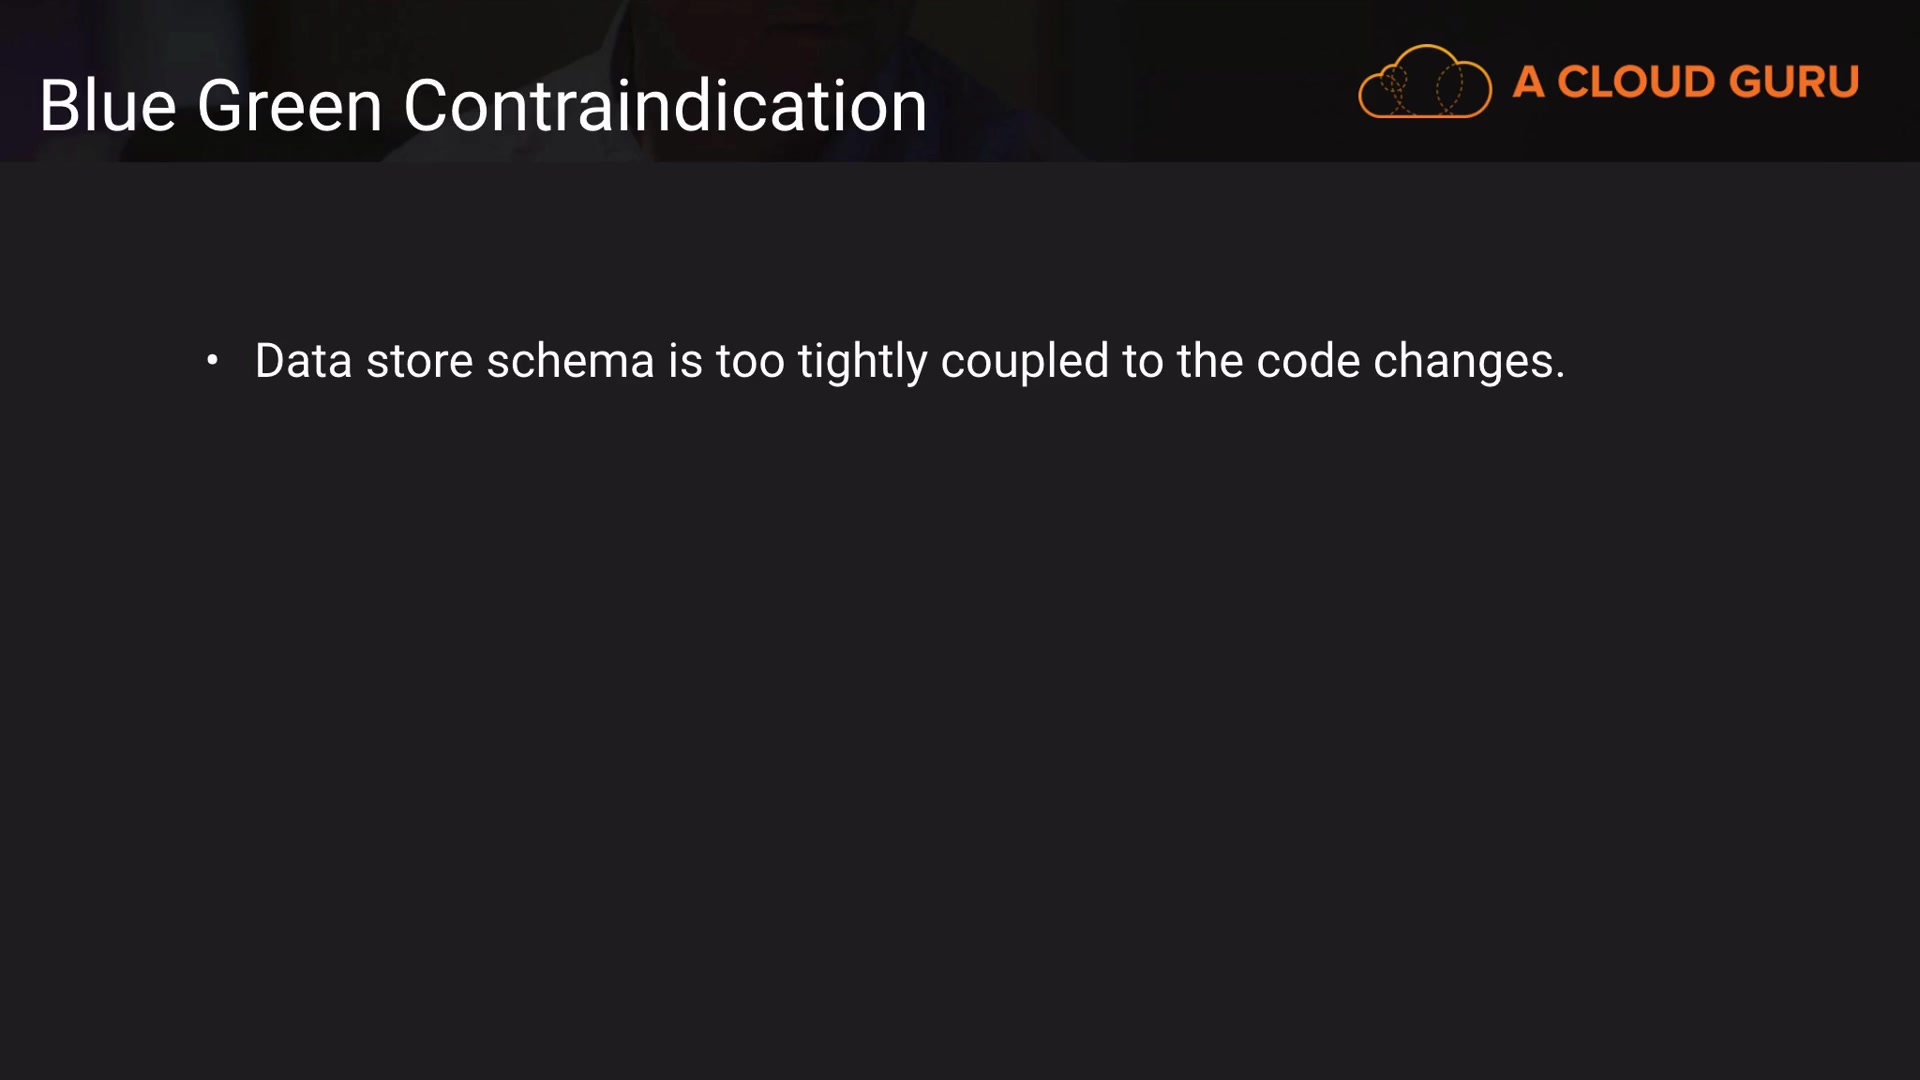The image size is (1920, 1080).
Task: Click the "A CLOUD GURU" brand text
Action: click(x=1685, y=82)
